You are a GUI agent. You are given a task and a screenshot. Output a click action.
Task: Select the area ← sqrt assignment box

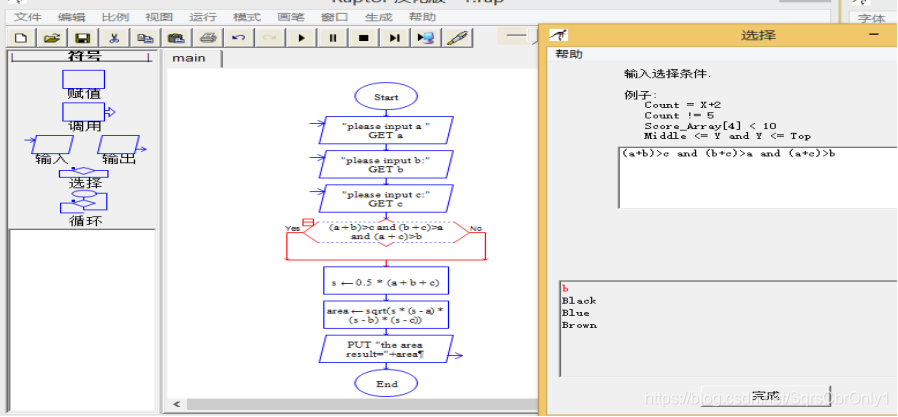coord(386,314)
